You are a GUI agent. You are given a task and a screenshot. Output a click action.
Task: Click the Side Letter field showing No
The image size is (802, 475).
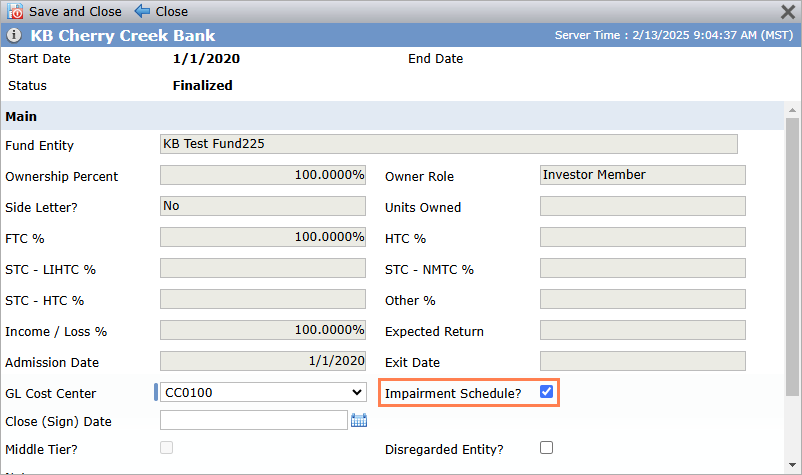coord(263,206)
